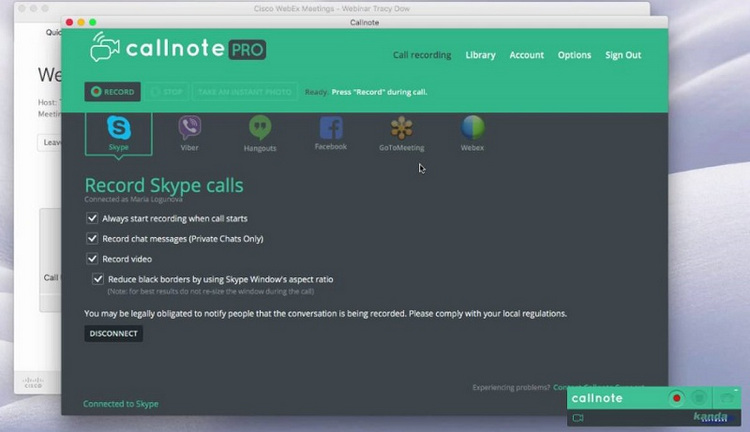The width and height of the screenshot is (750, 432).
Task: Click the camera photo icon in mini widget
Action: point(727,398)
